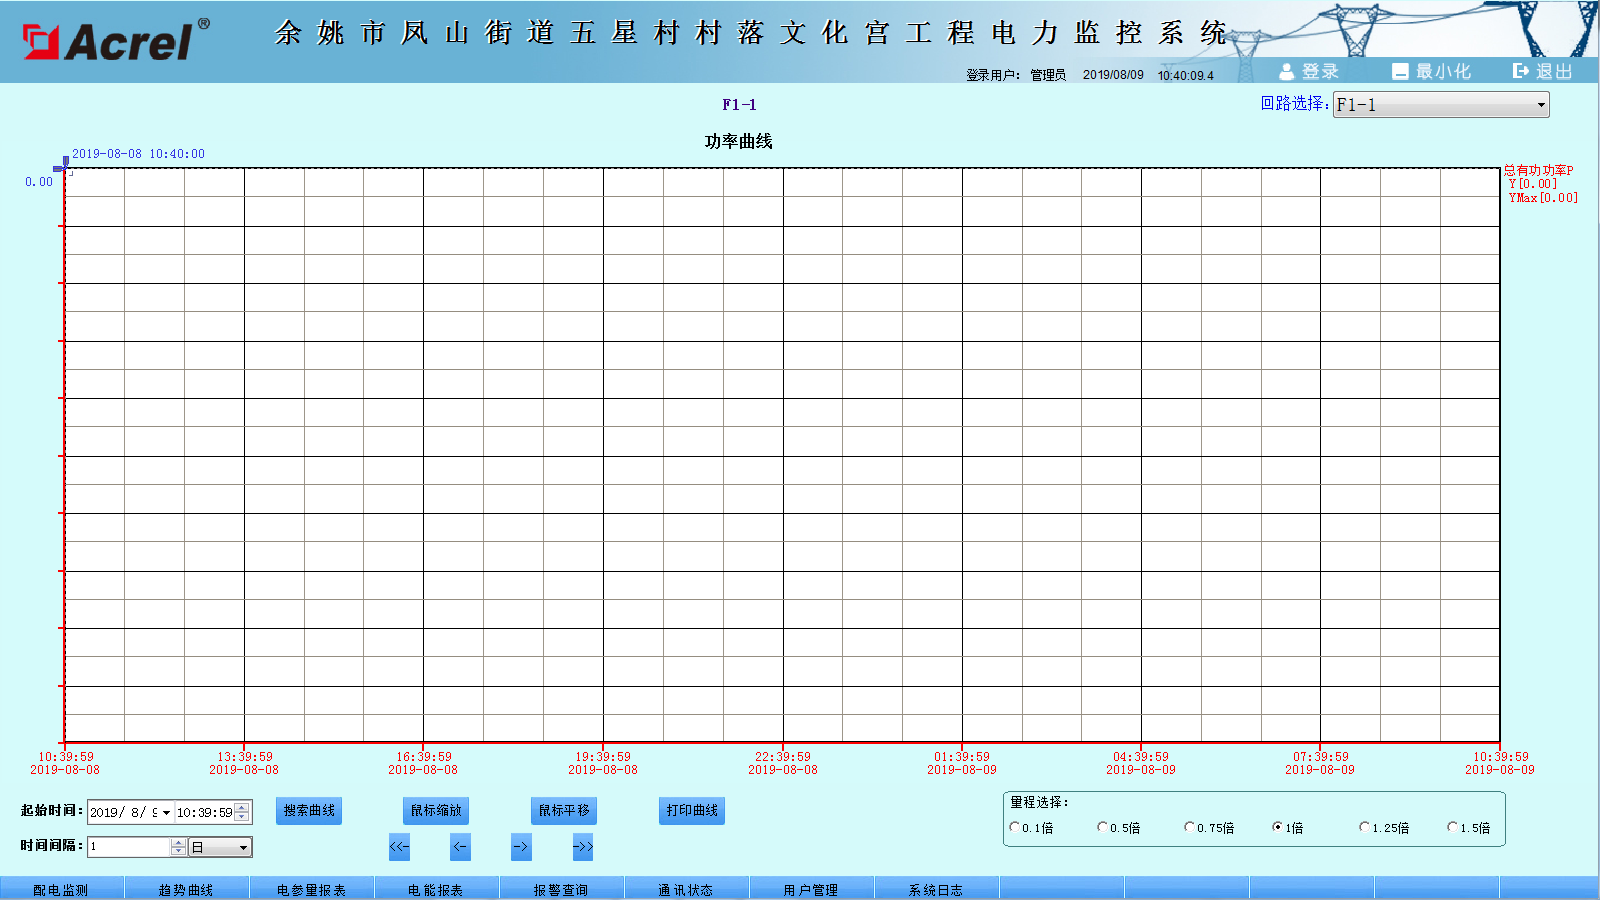Click the 搜索曲线 search curve button

[x=309, y=810]
